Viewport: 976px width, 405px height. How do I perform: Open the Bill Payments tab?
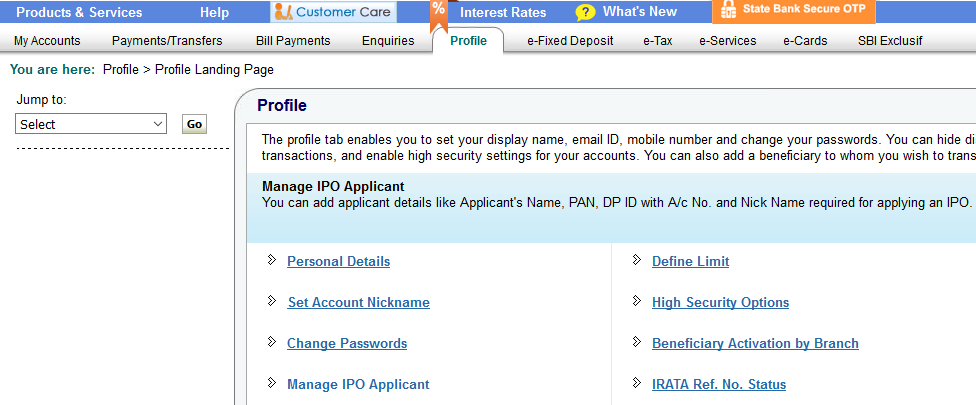click(x=293, y=41)
